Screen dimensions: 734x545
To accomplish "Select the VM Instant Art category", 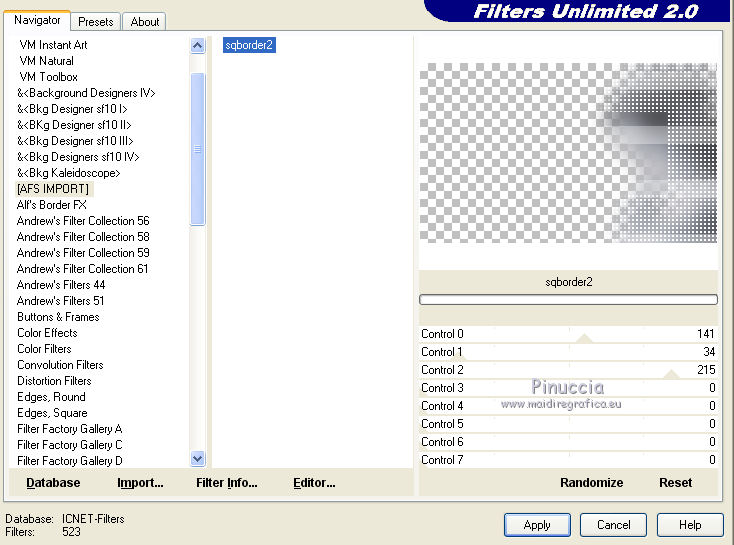I will (x=53, y=45).
